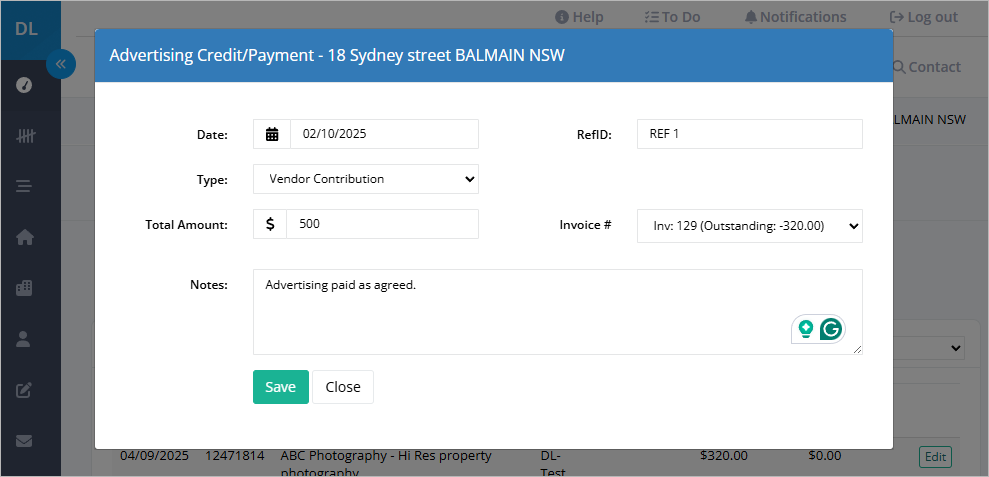This screenshot has width=989, height=477.
Task: Expand the Invoice # dropdown showing Inv: 129
Action: coord(749,226)
